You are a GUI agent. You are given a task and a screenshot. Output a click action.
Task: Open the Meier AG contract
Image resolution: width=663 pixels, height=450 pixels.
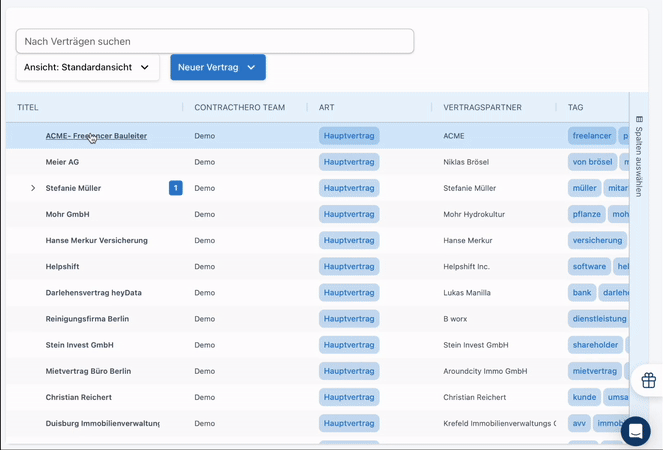pos(62,162)
